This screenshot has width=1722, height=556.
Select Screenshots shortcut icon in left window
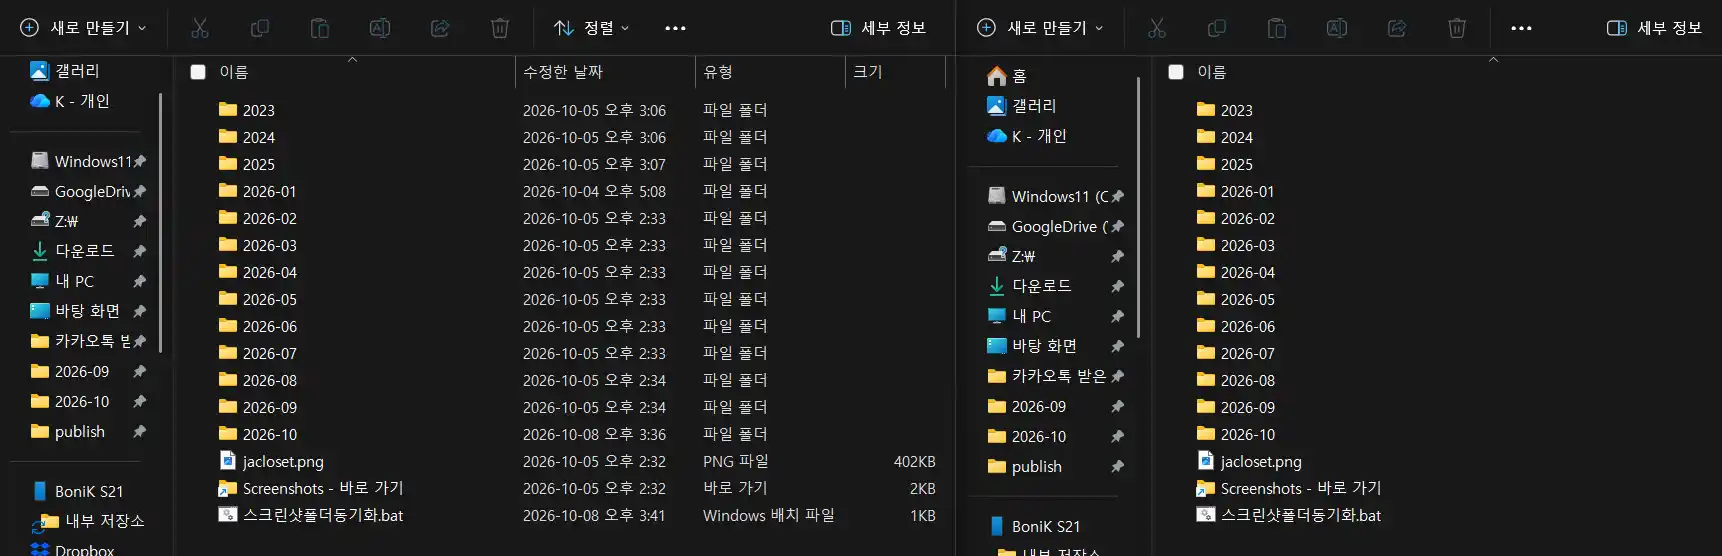pyautogui.click(x=228, y=488)
